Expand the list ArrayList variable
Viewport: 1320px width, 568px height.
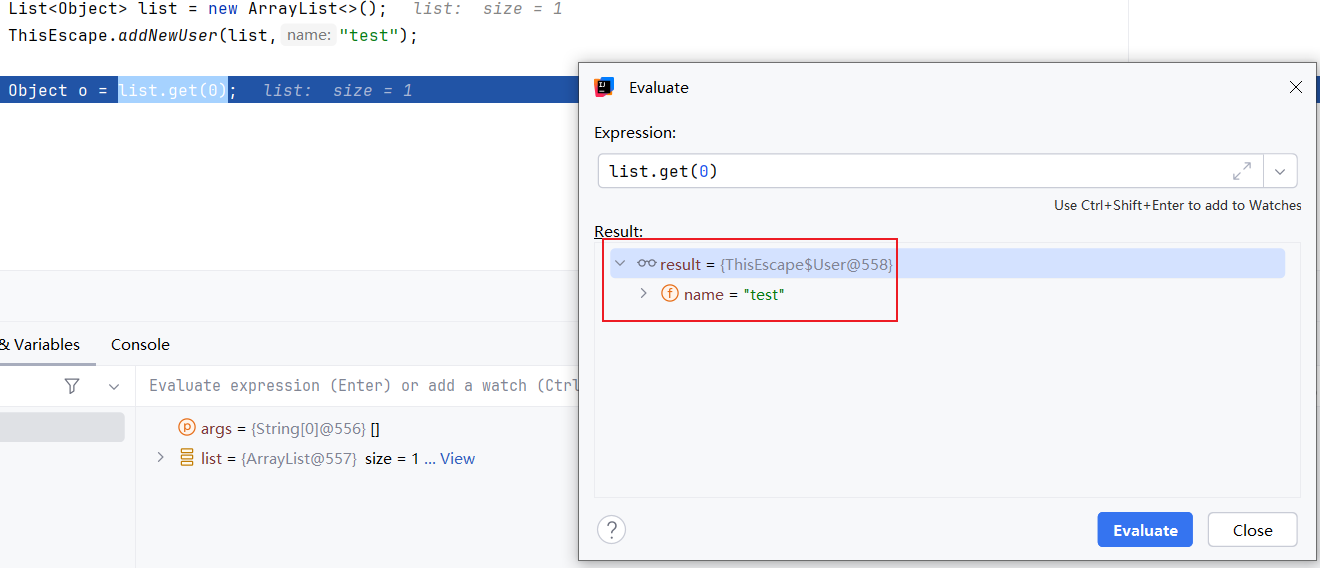coord(160,458)
